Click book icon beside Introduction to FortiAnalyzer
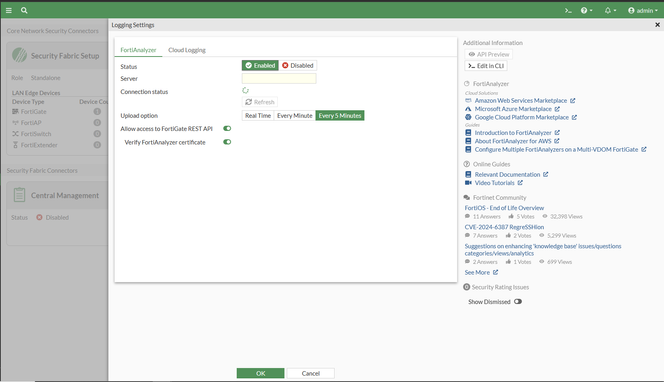The height and width of the screenshot is (382, 664). click(468, 133)
